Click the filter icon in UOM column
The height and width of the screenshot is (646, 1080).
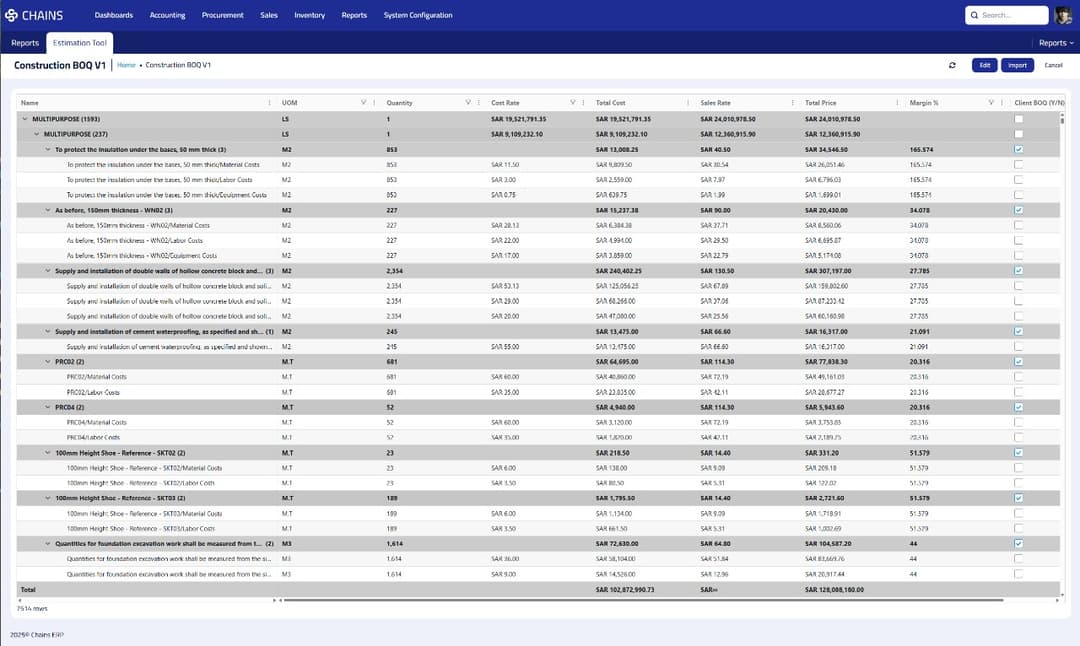point(363,103)
